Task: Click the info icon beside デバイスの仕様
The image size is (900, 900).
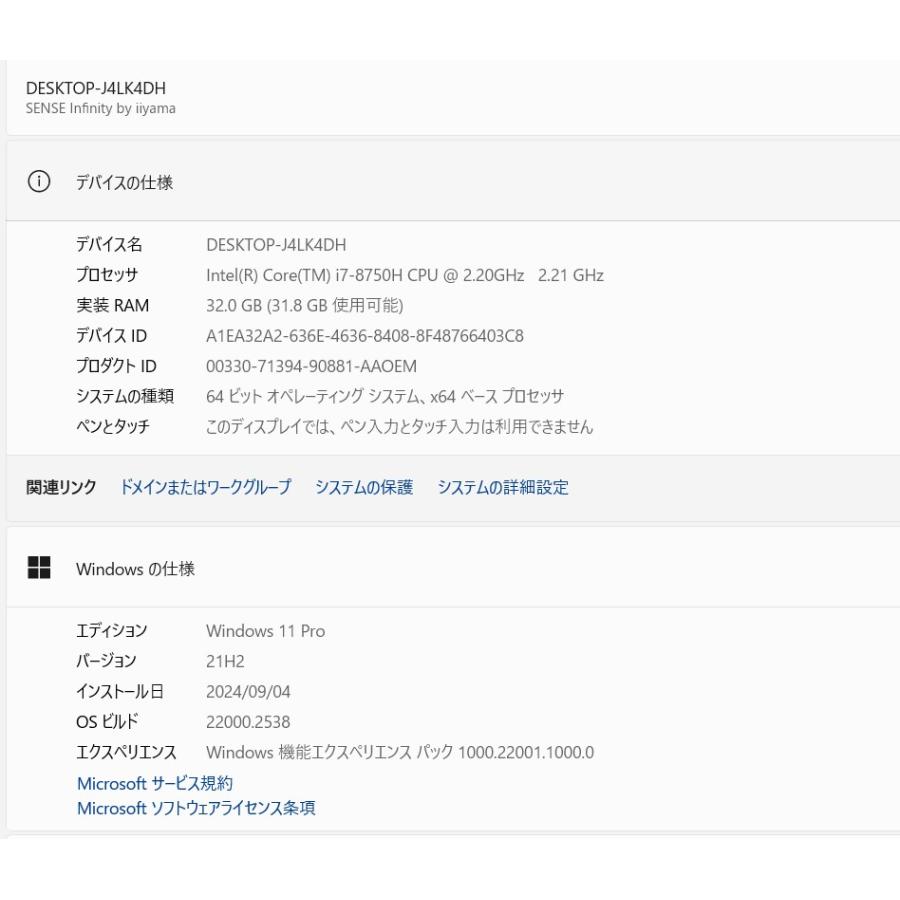Action: tap(40, 183)
